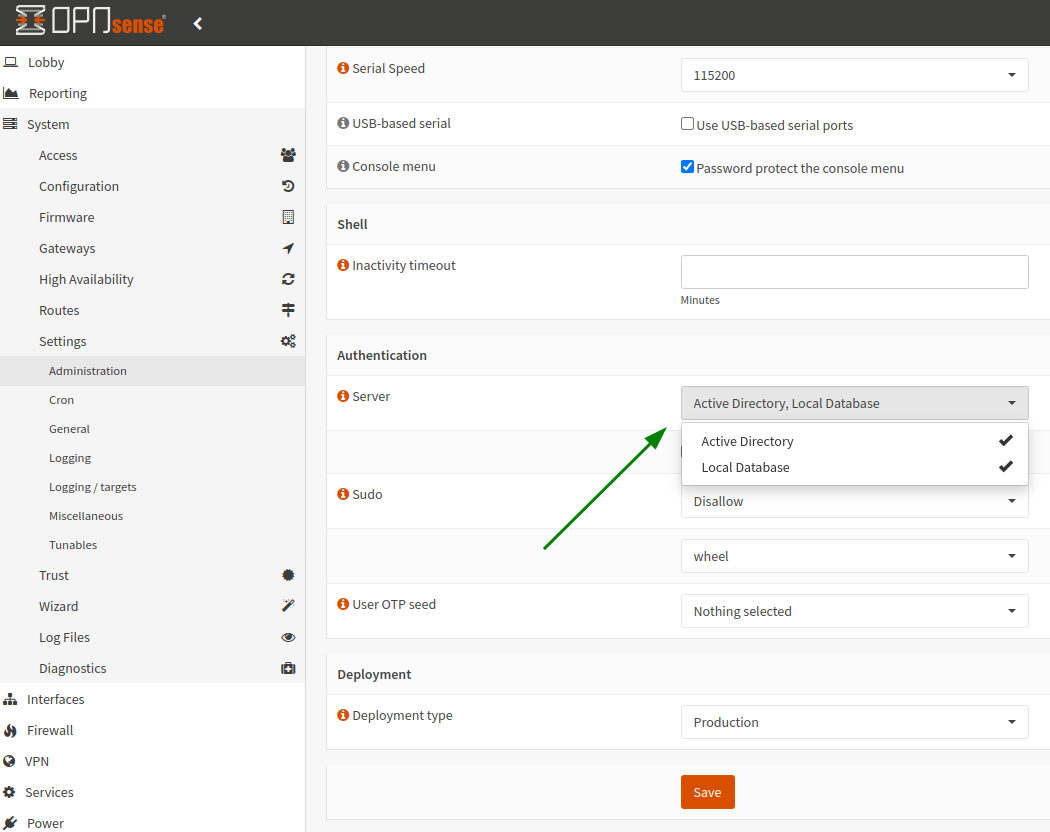The width and height of the screenshot is (1050, 832).
Task: Open the Deployment type dropdown
Action: (854, 722)
